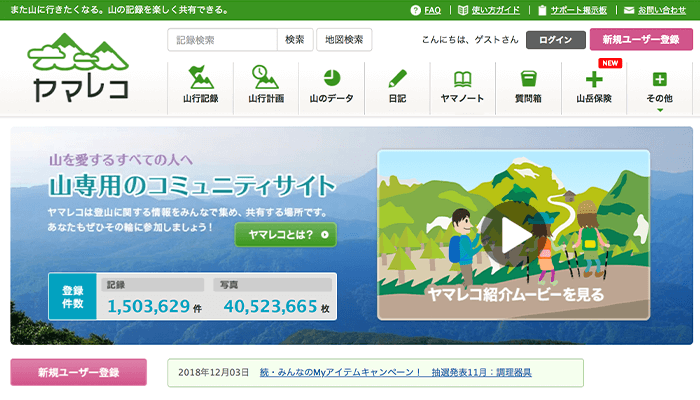Open the FAQ link

click(432, 10)
